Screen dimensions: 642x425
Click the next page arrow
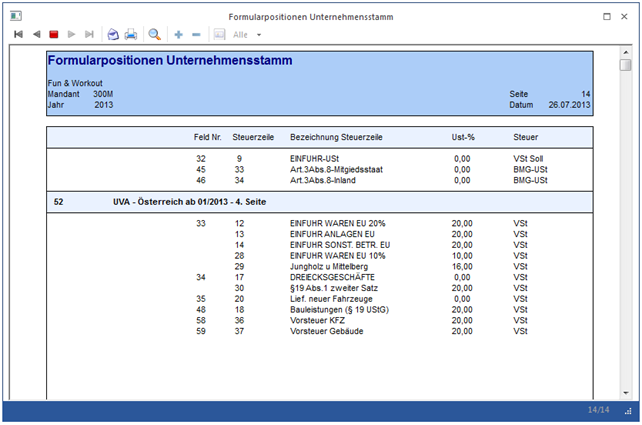[x=72, y=34]
